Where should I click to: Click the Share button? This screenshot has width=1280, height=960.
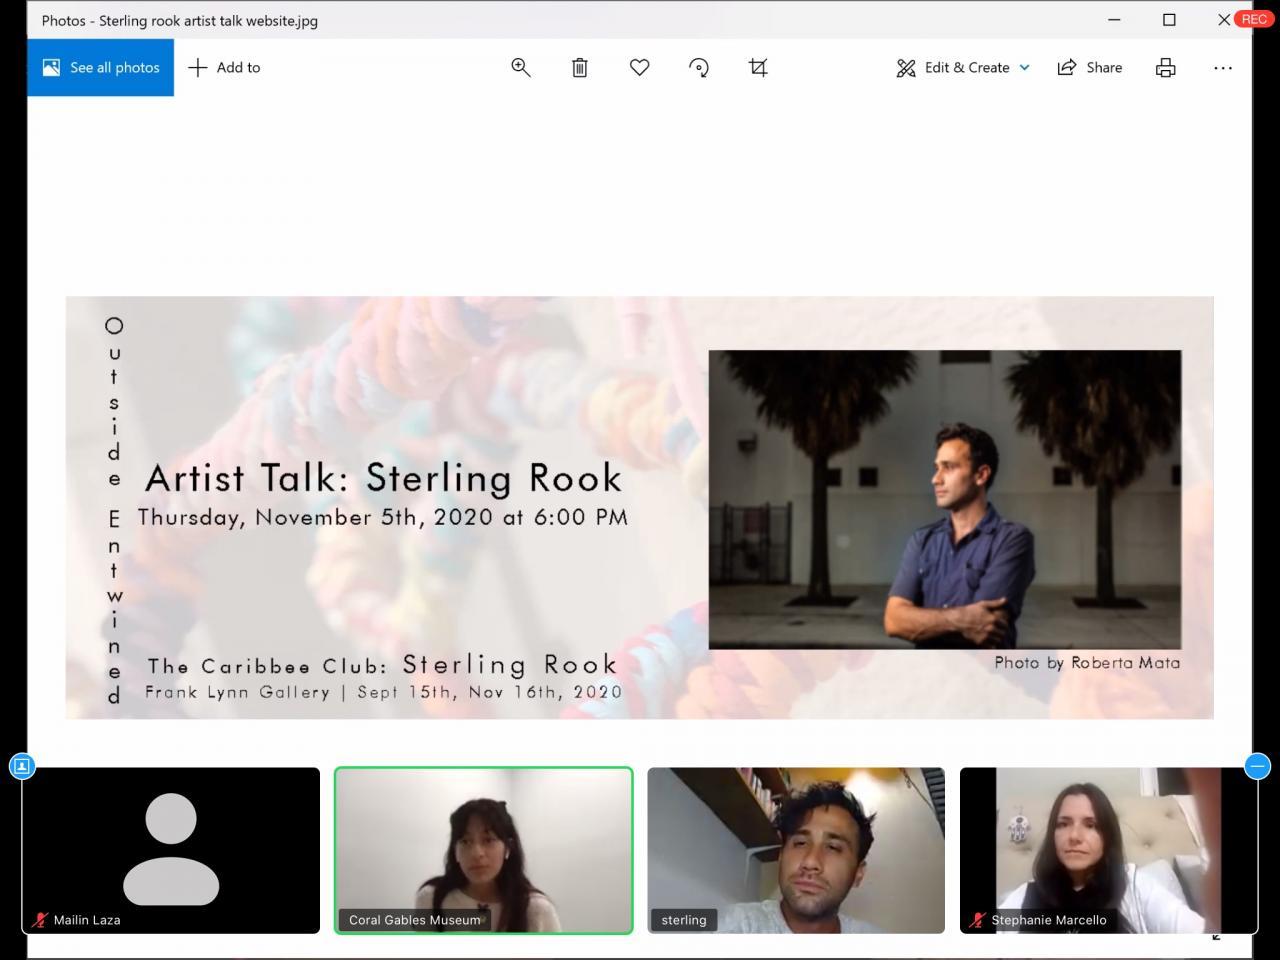[1090, 68]
